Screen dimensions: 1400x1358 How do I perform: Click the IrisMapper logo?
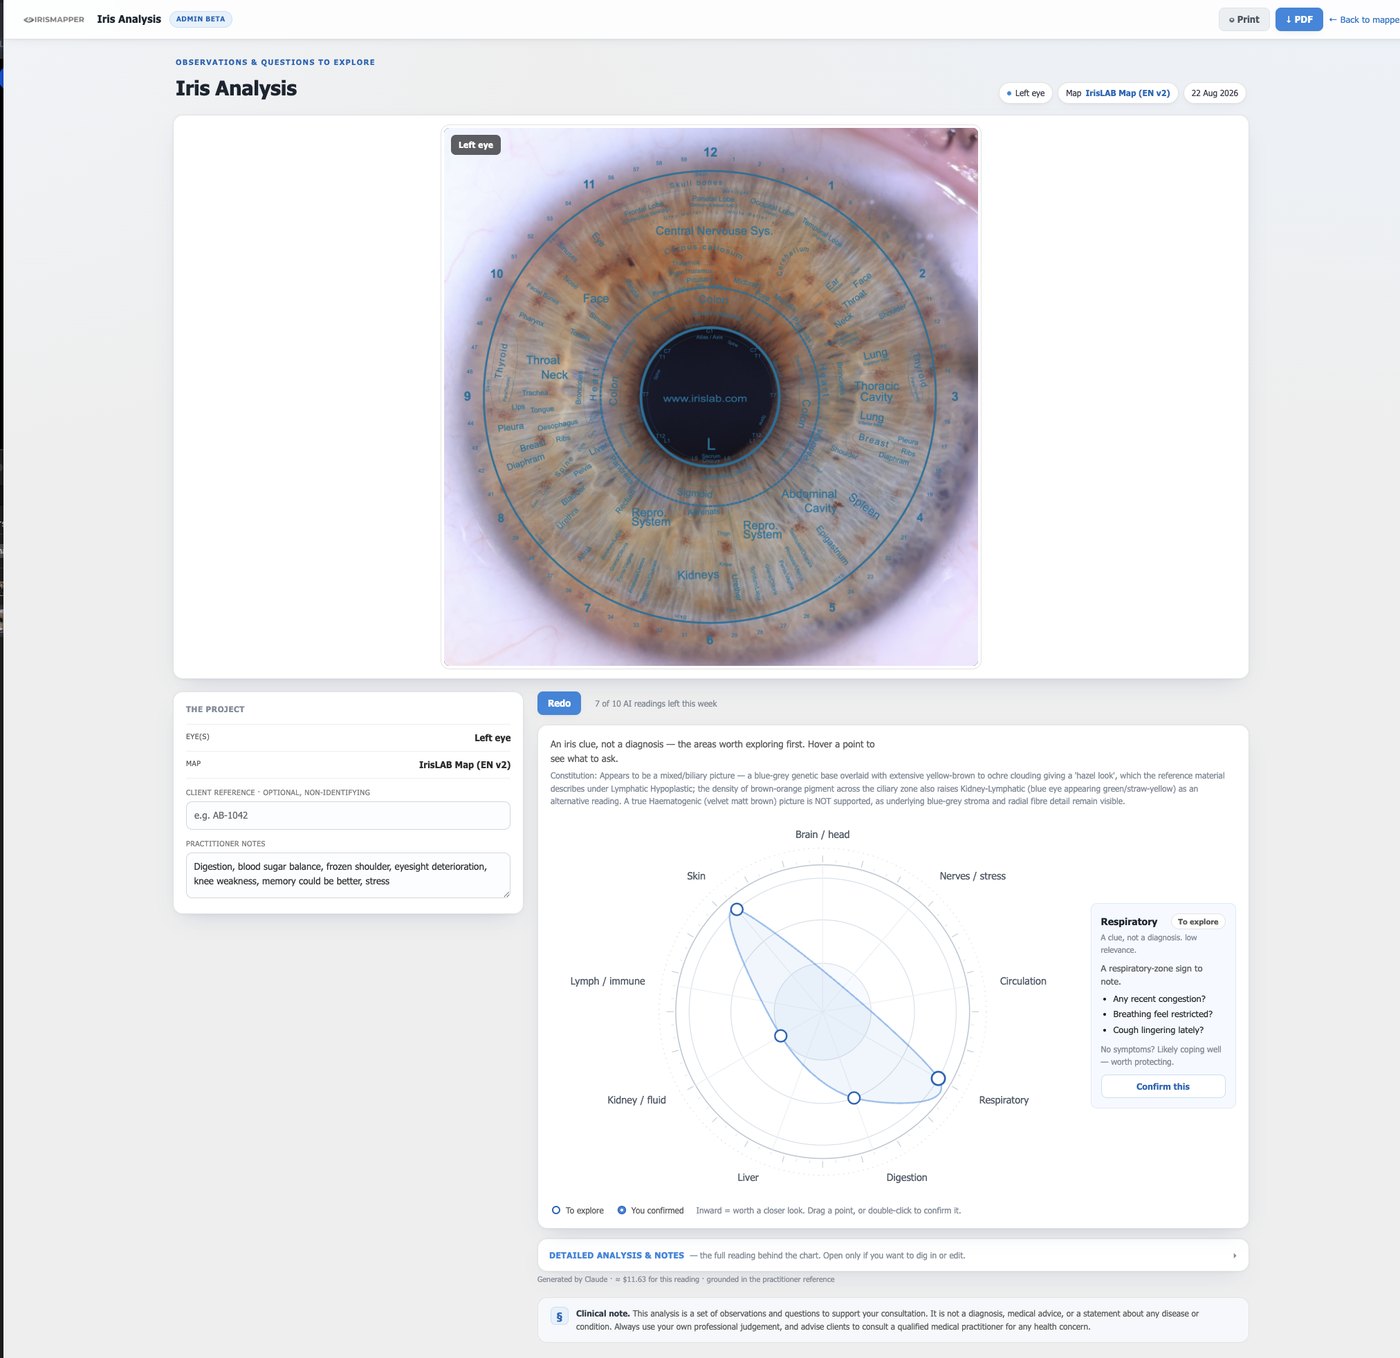(54, 19)
